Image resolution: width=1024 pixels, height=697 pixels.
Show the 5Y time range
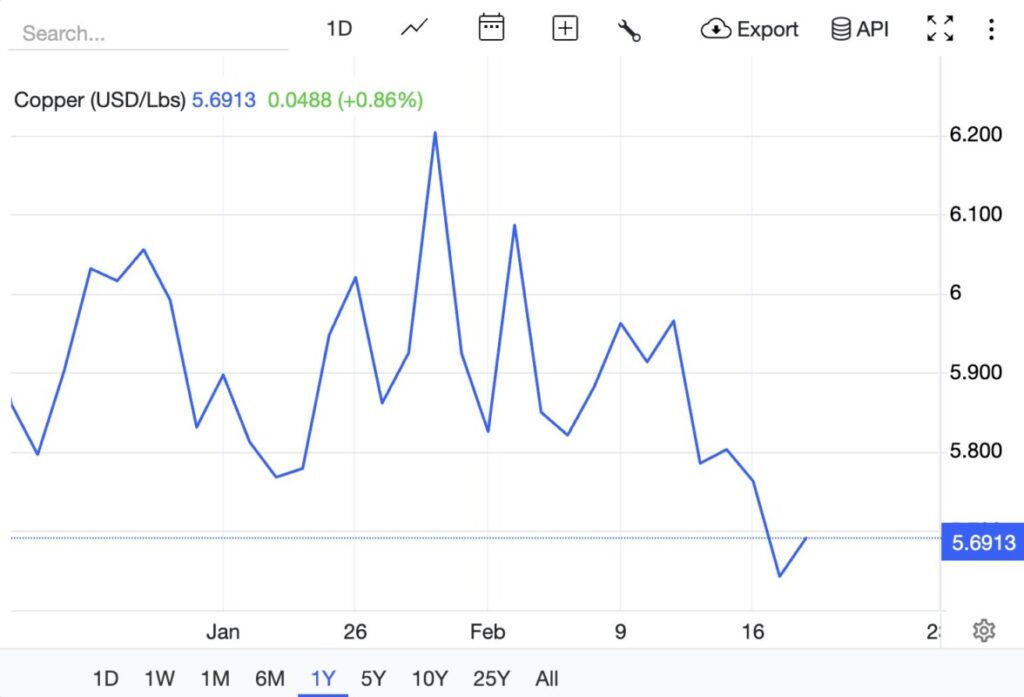click(x=373, y=679)
